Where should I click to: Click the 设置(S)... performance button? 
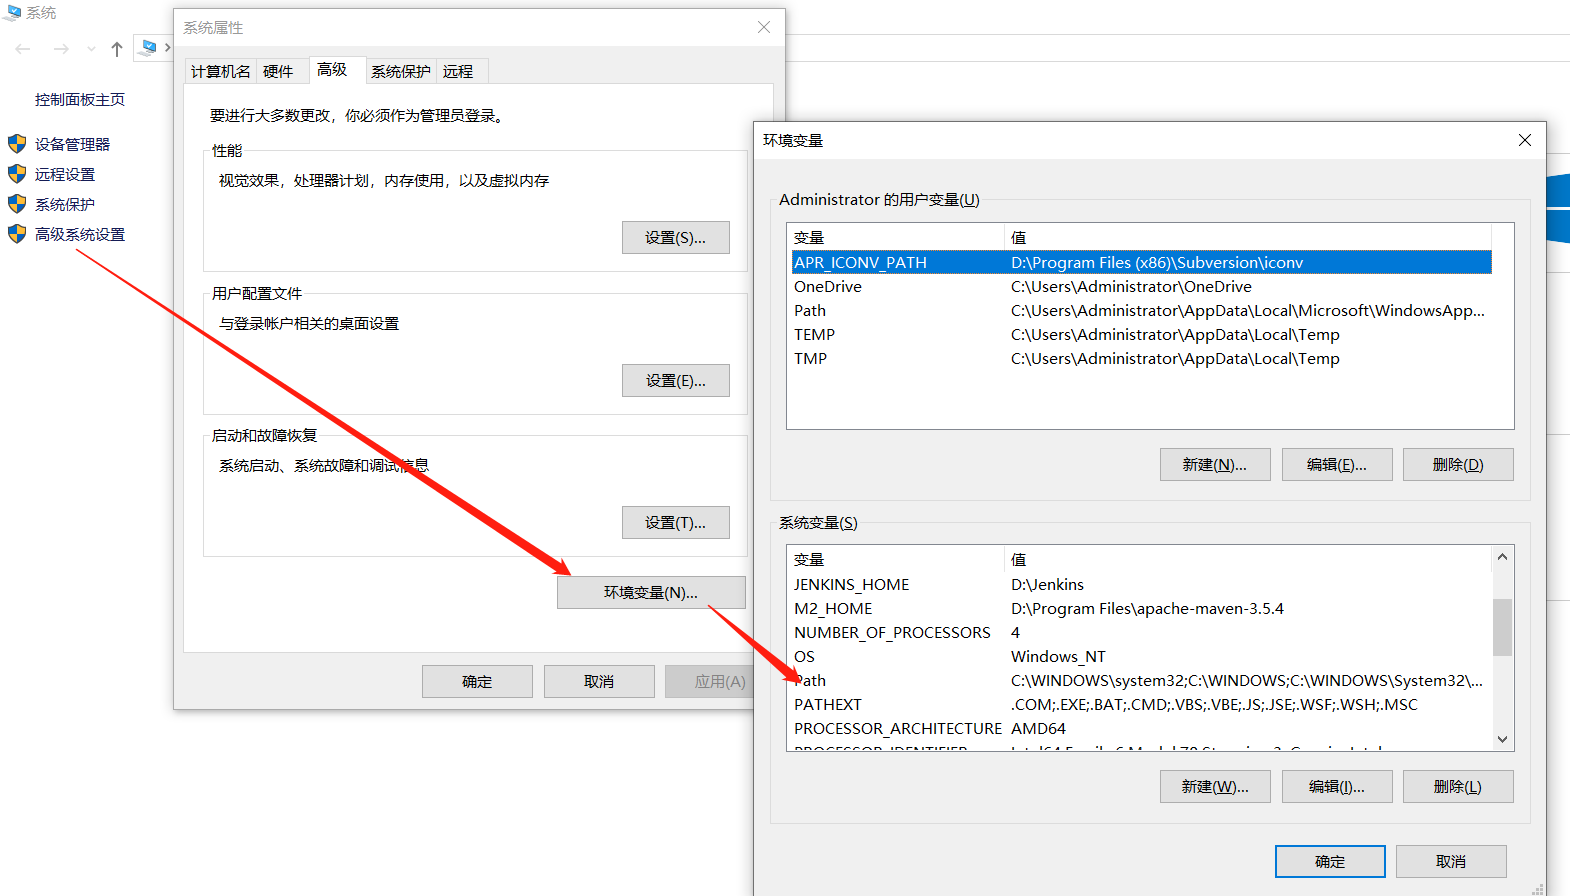tap(676, 238)
